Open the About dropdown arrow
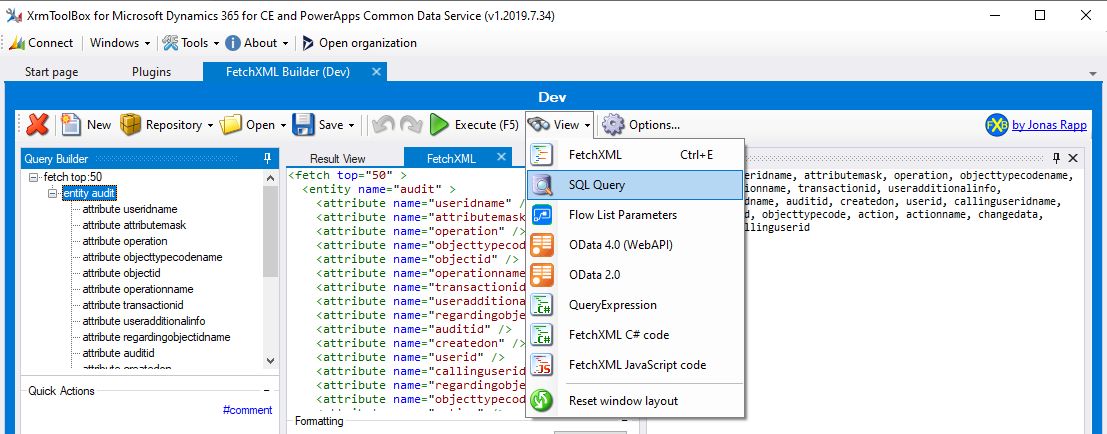 coord(285,44)
